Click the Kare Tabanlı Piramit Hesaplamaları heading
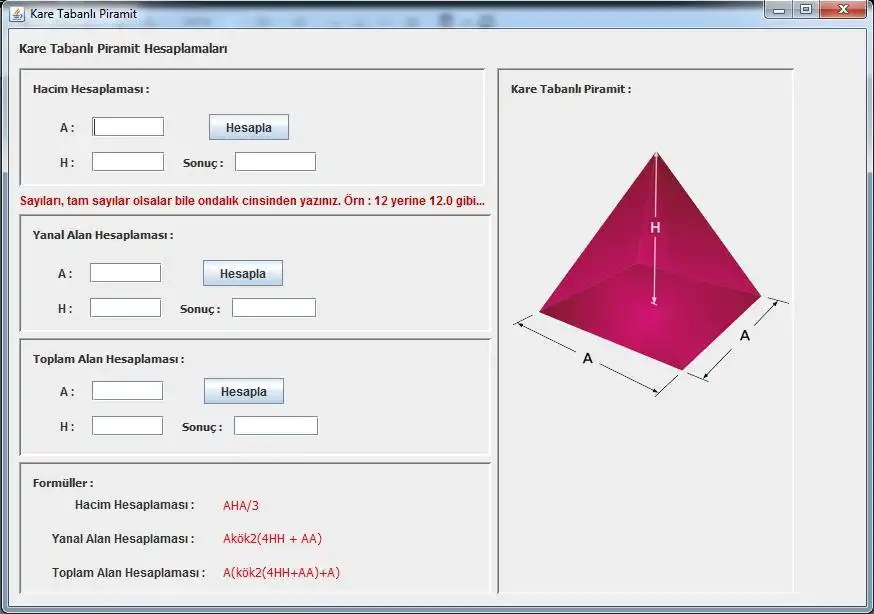This screenshot has width=874, height=614. tap(123, 48)
